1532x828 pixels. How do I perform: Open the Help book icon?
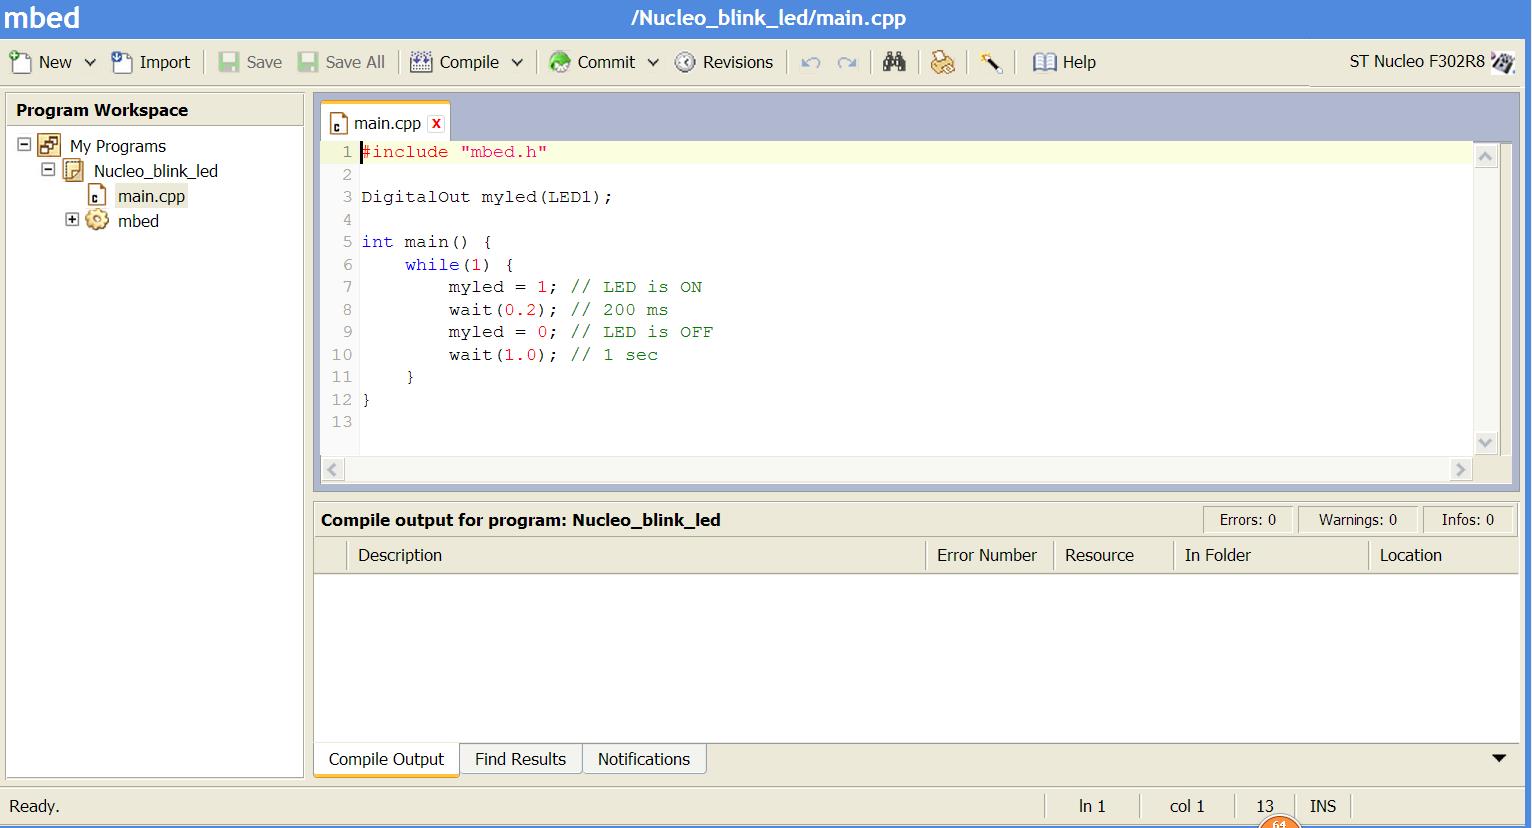(x=1064, y=62)
